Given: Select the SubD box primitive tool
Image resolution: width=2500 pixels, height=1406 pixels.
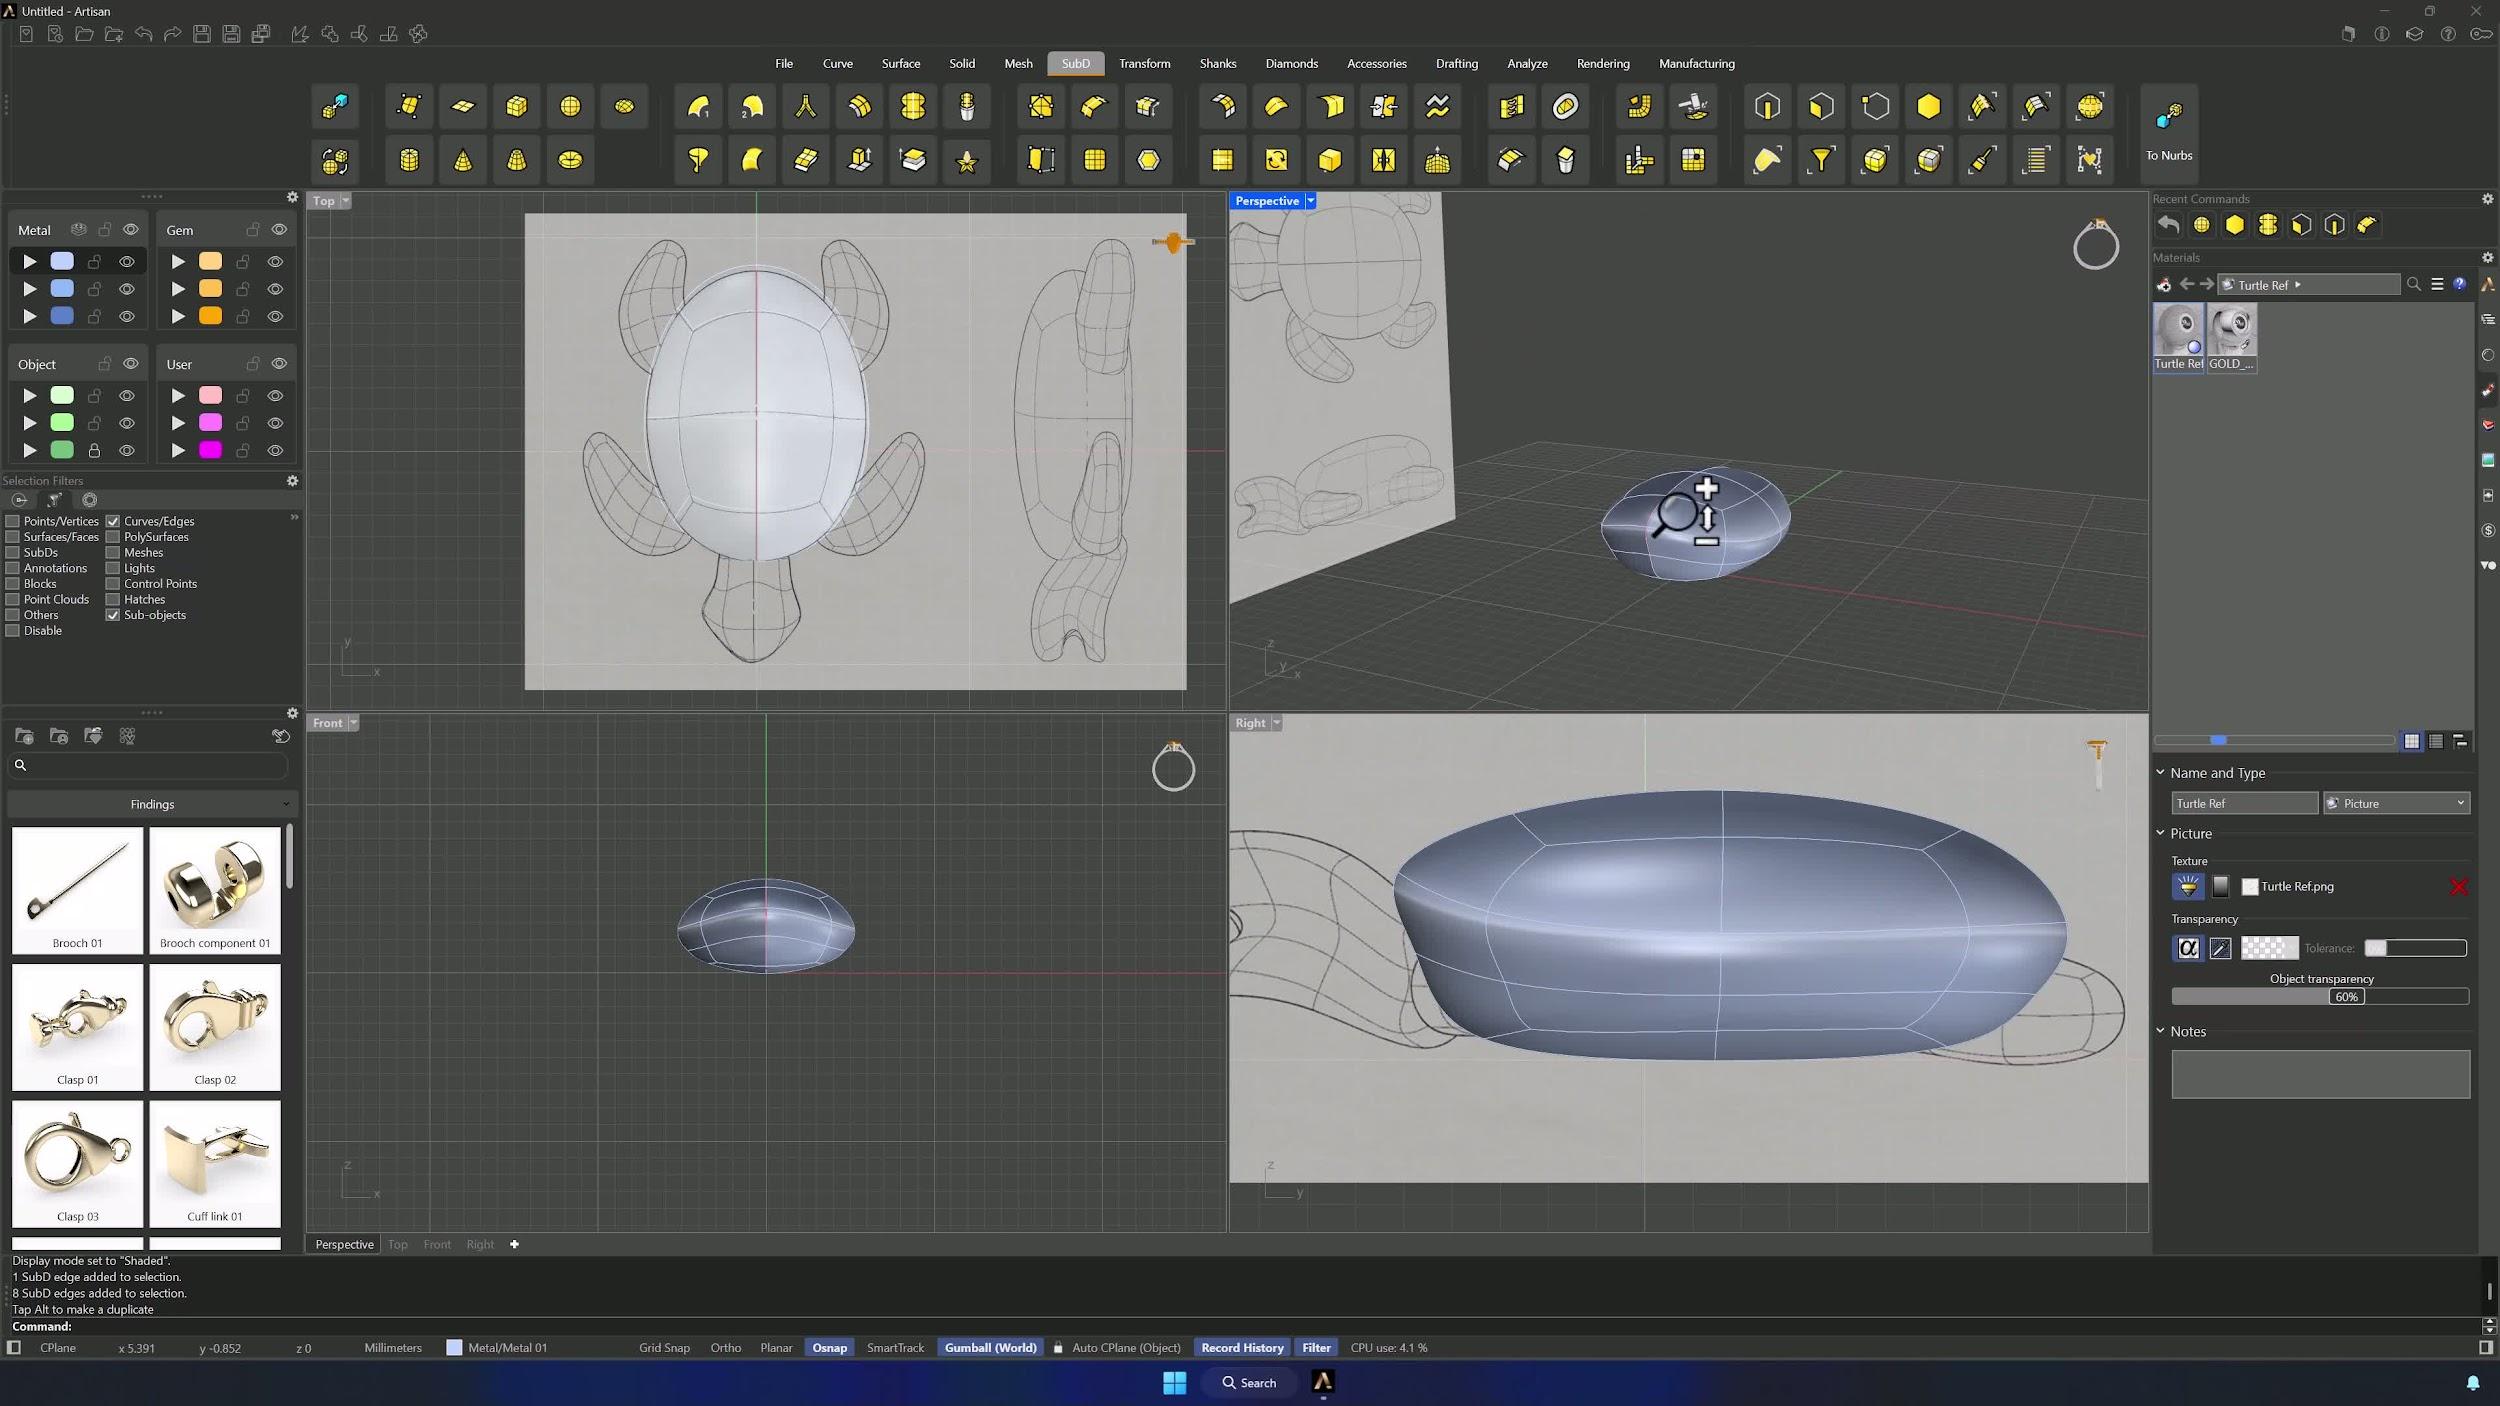Looking at the screenshot, I should click(x=517, y=106).
